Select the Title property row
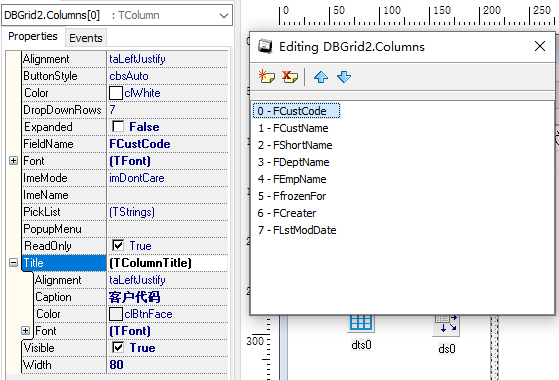This screenshot has width=559, height=380. click(x=64, y=263)
